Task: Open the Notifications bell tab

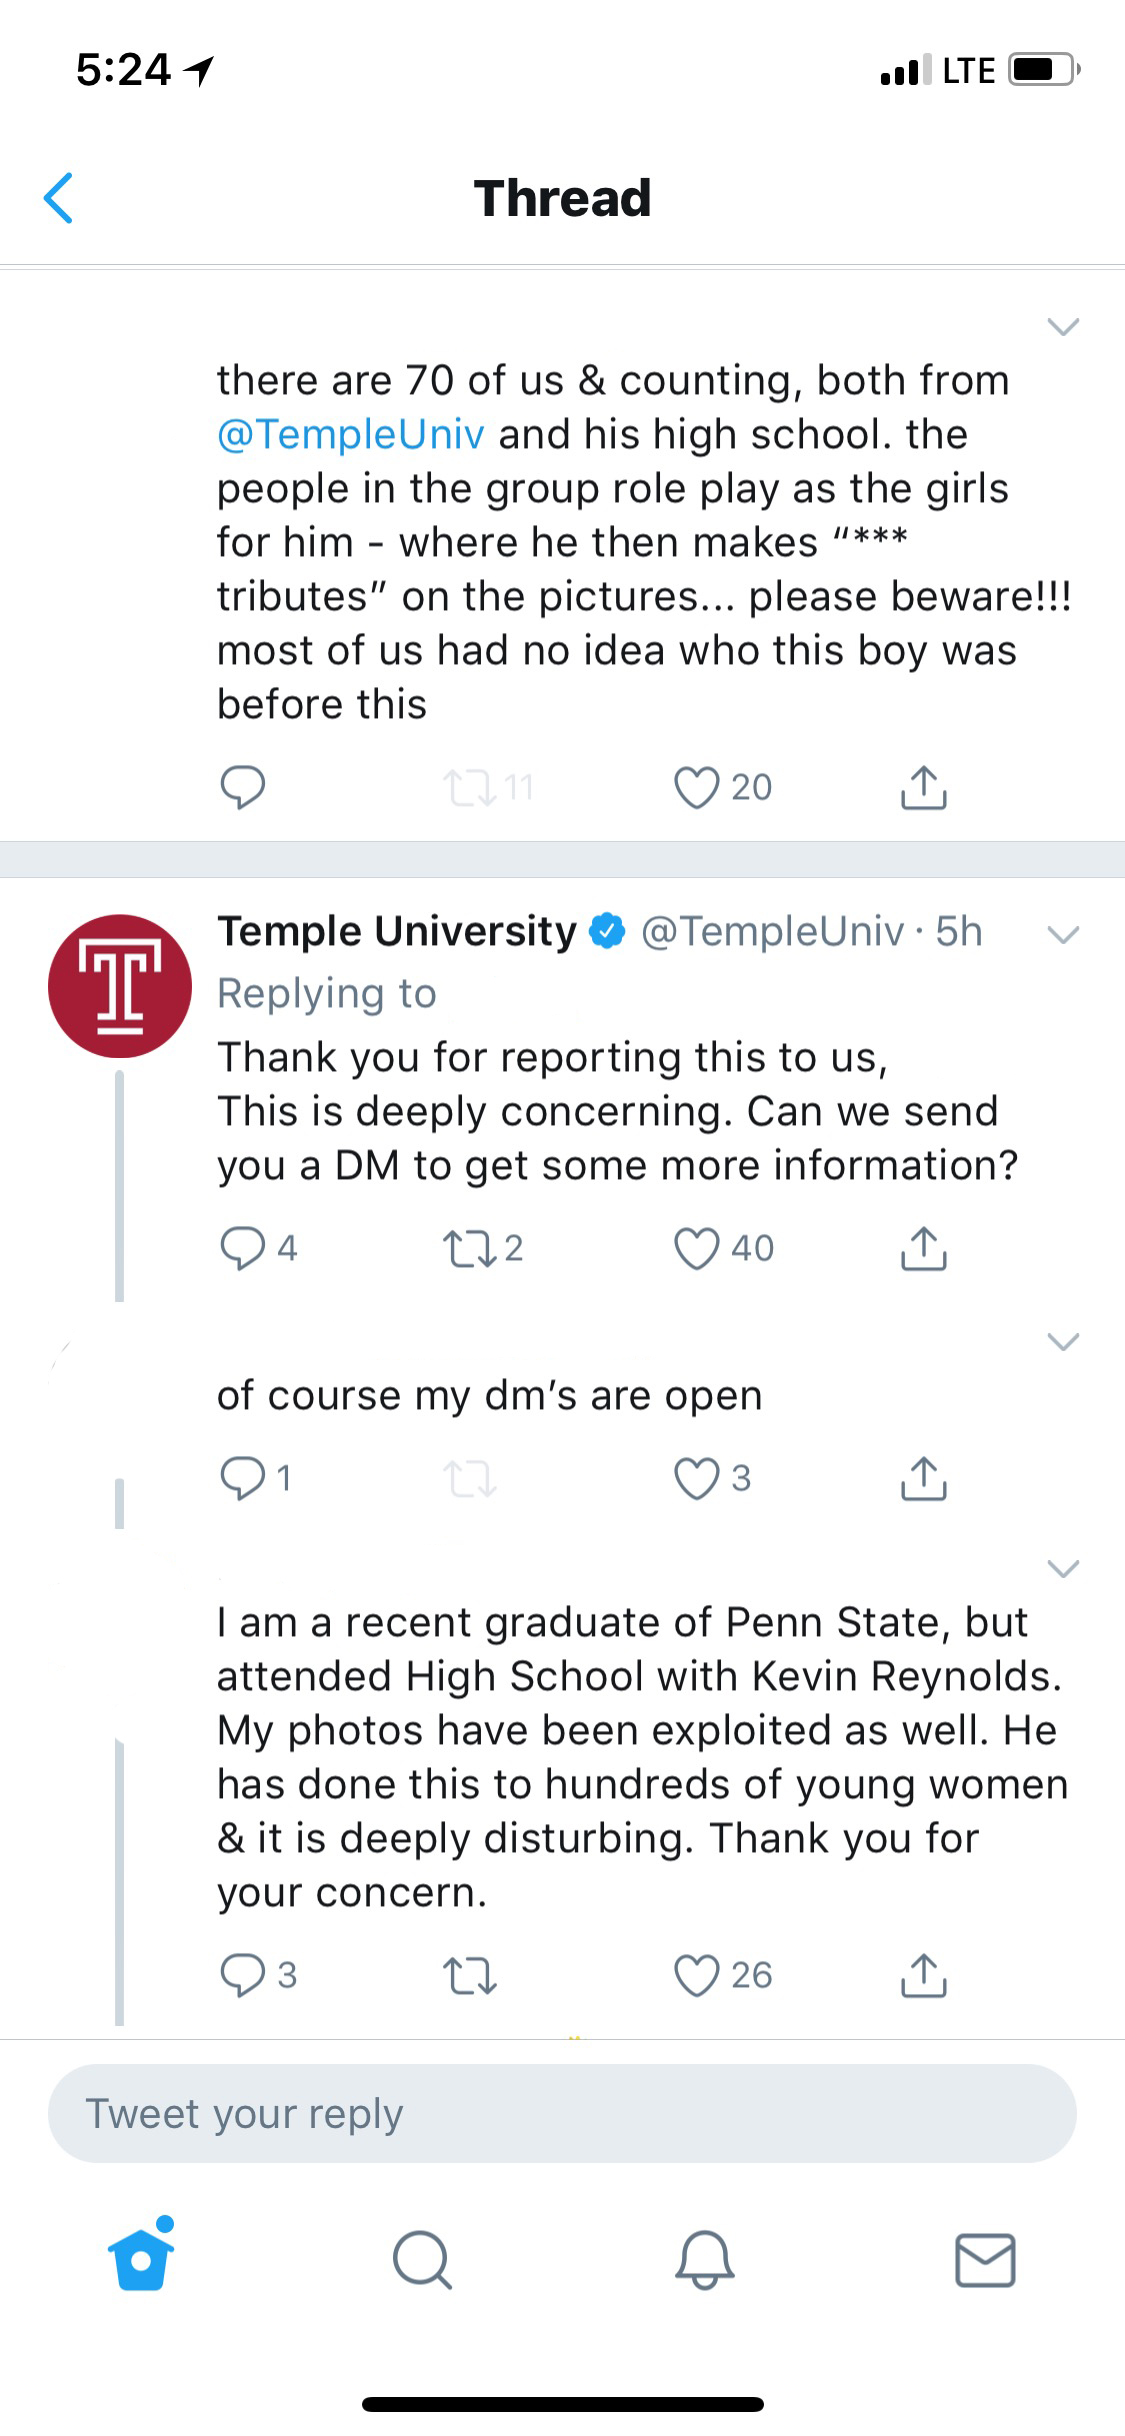Action: [704, 2259]
